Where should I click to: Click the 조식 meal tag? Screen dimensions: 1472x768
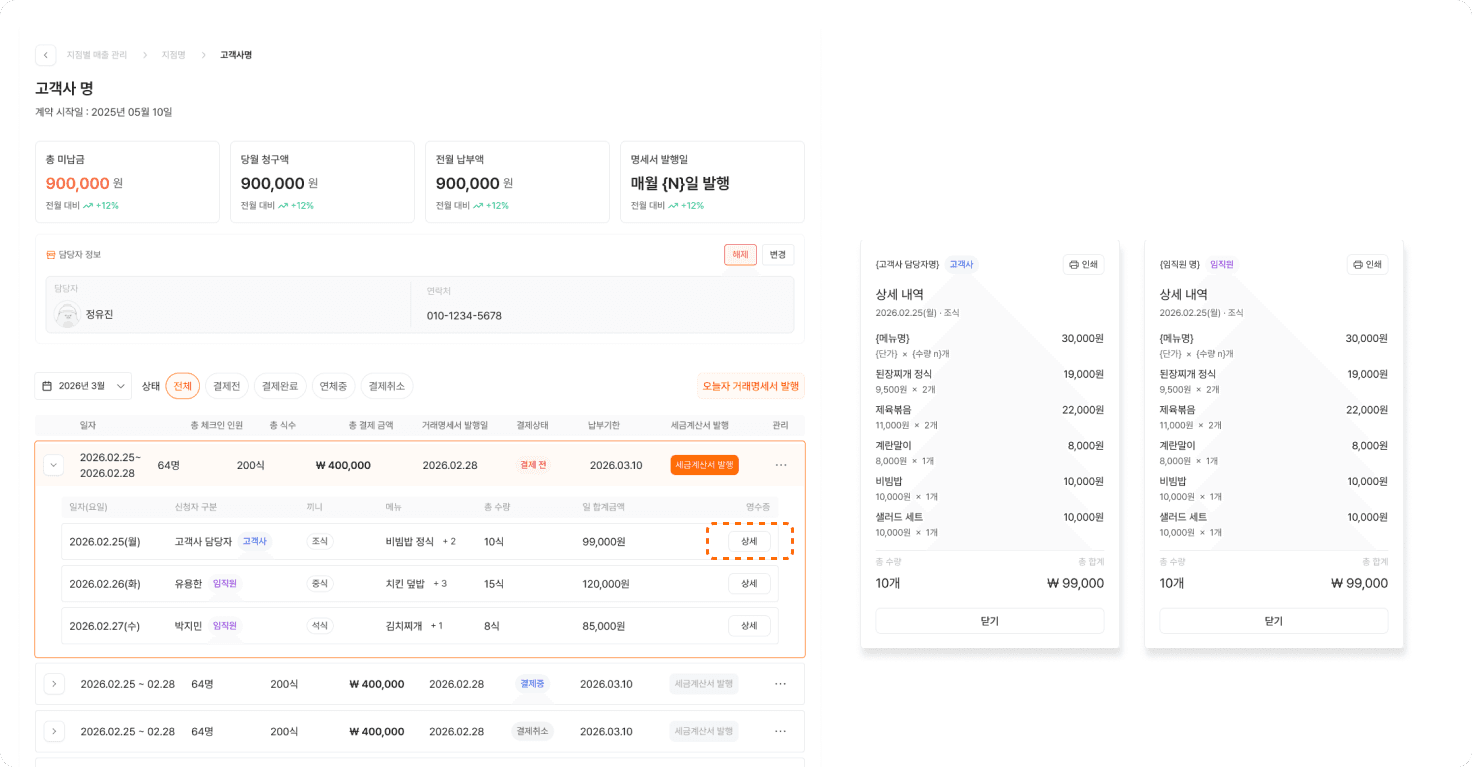click(x=320, y=541)
